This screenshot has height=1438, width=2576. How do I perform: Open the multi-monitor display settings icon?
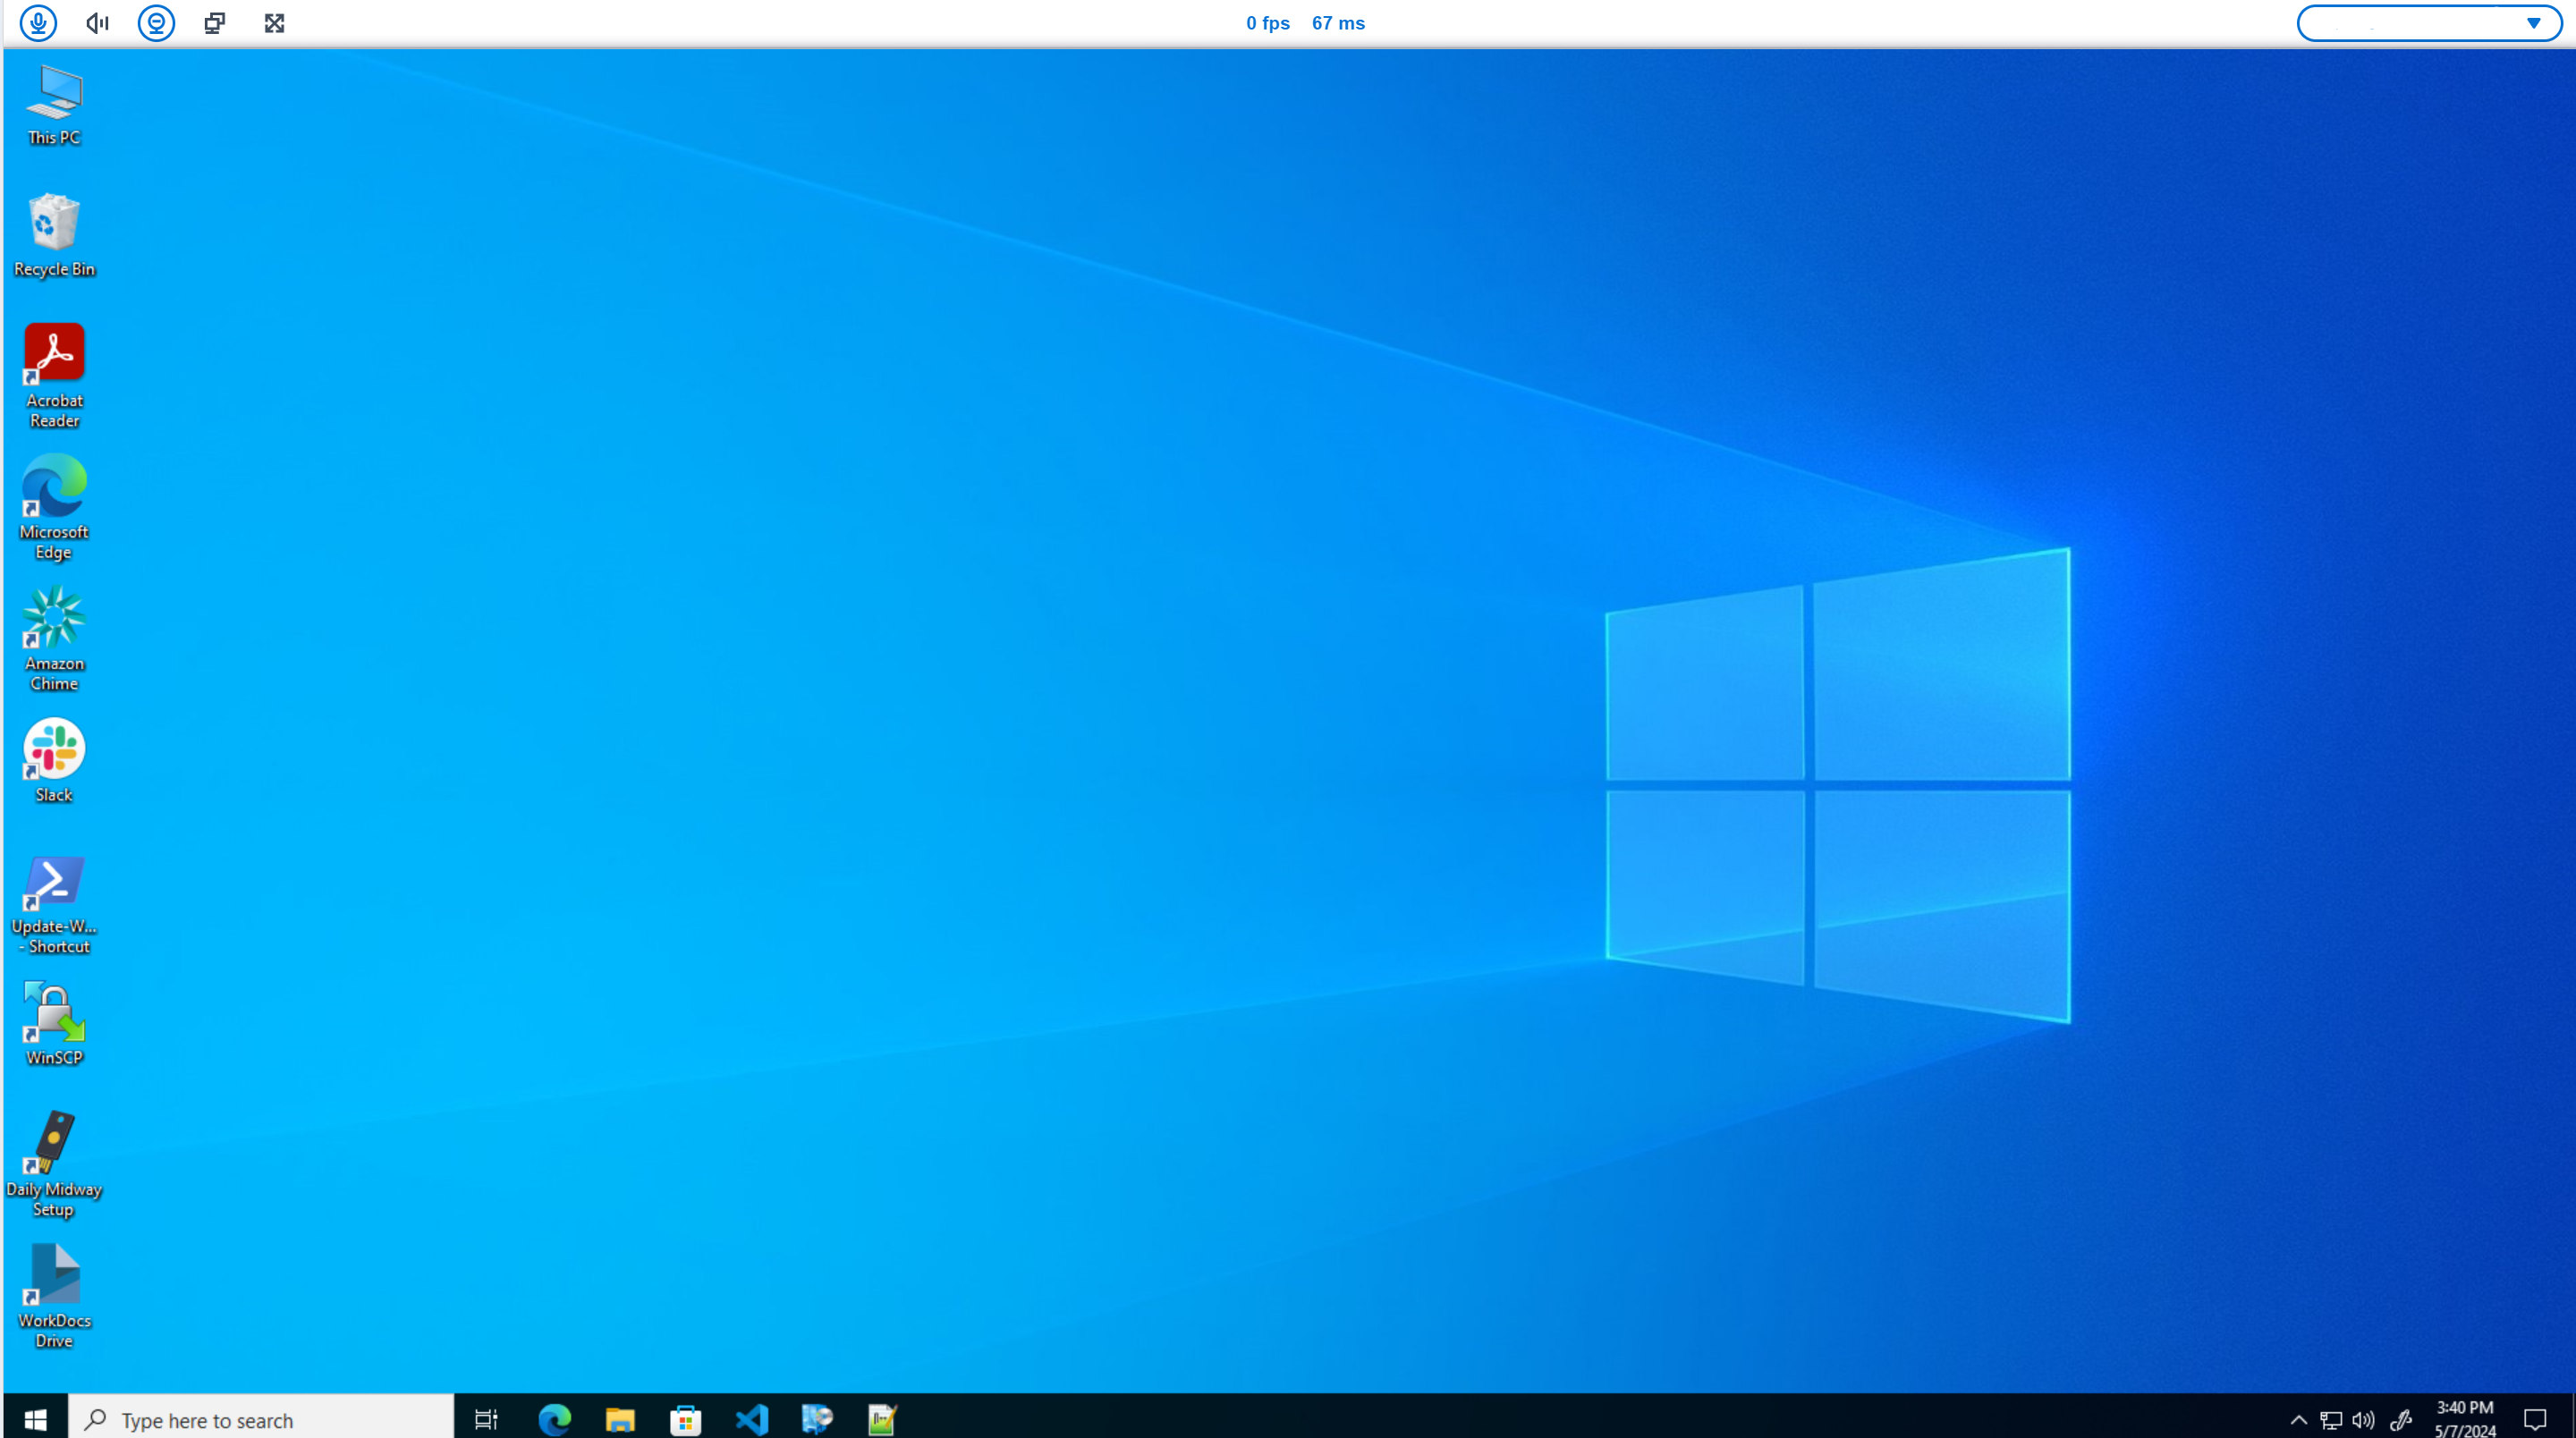coord(214,22)
